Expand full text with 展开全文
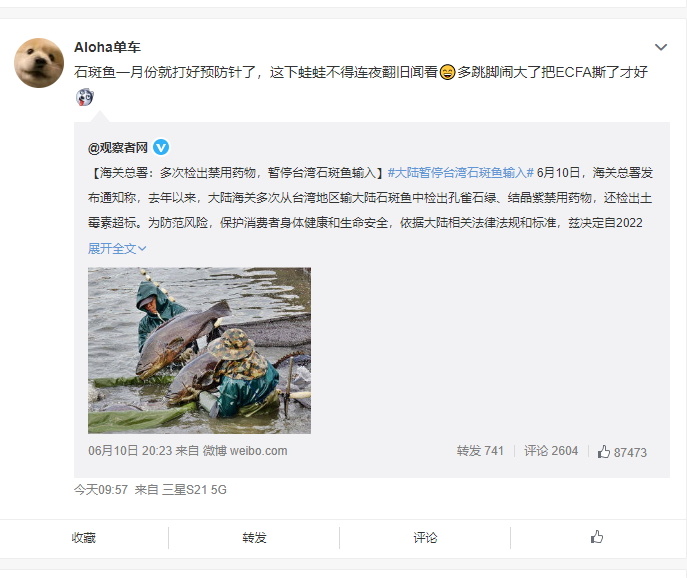Screen dimensions: 687x578 (x=117, y=248)
